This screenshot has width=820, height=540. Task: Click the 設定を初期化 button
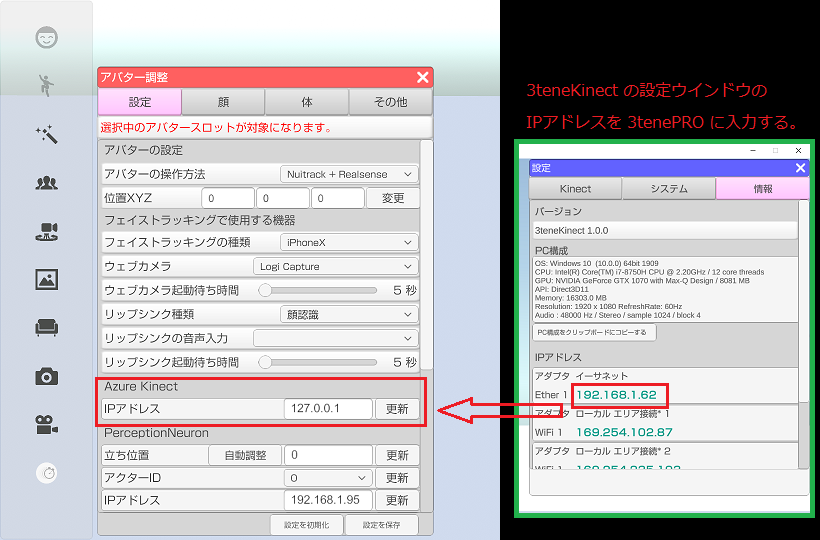[x=306, y=525]
